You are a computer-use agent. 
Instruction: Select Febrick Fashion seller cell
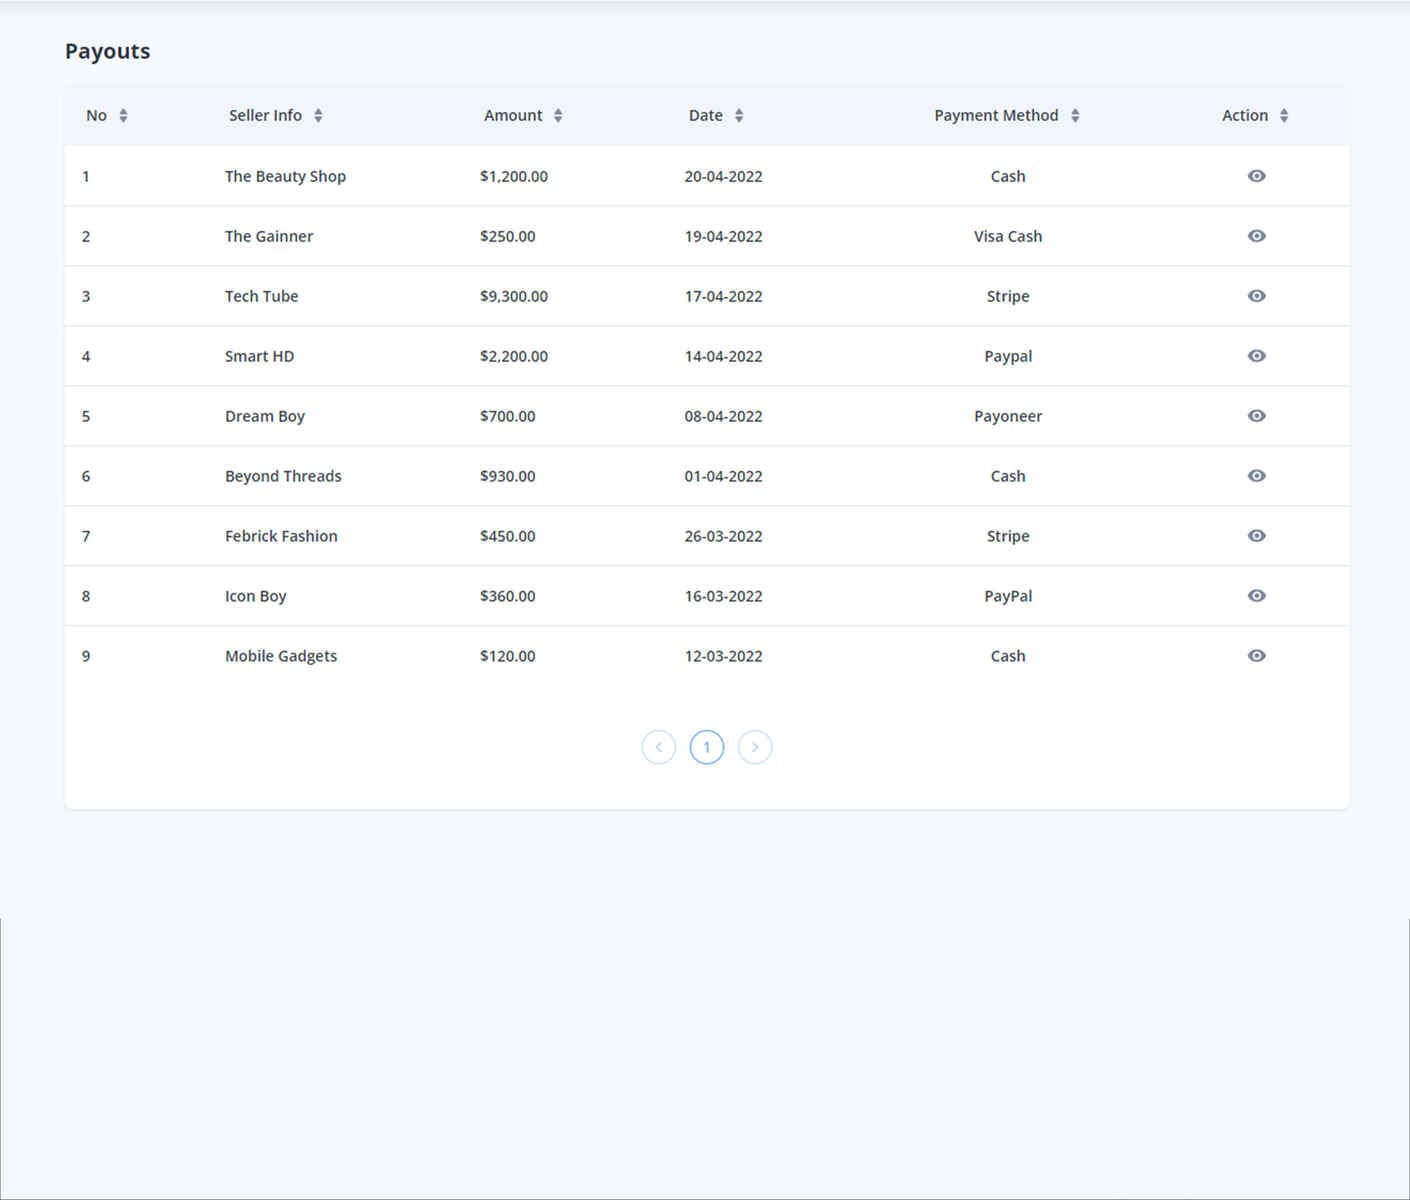click(281, 536)
